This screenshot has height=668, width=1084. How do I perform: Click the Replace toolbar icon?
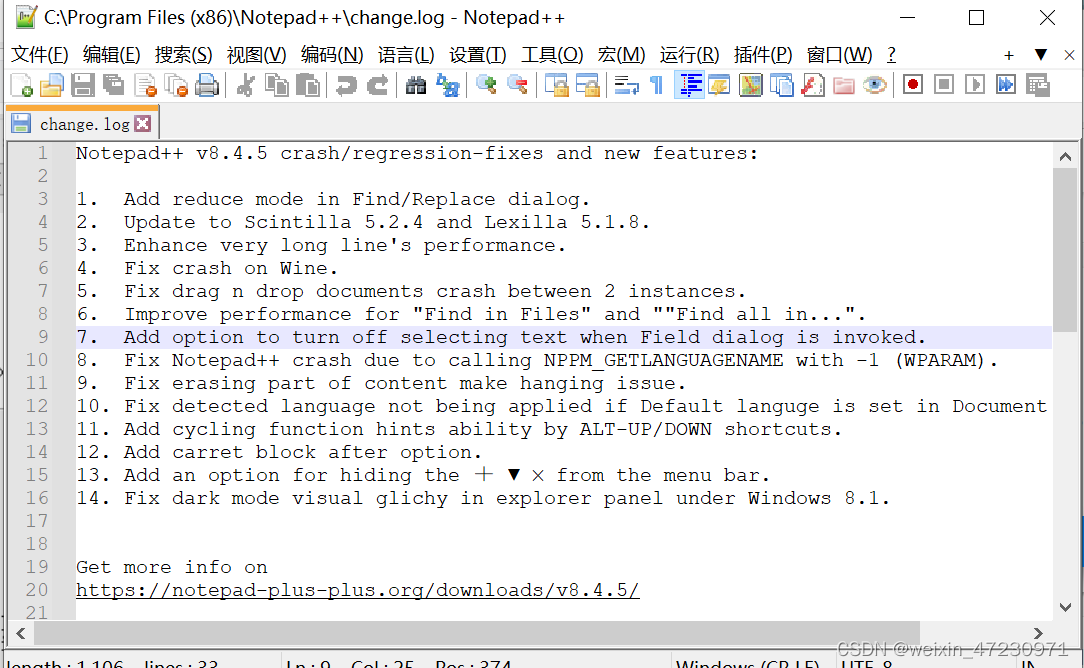point(447,85)
